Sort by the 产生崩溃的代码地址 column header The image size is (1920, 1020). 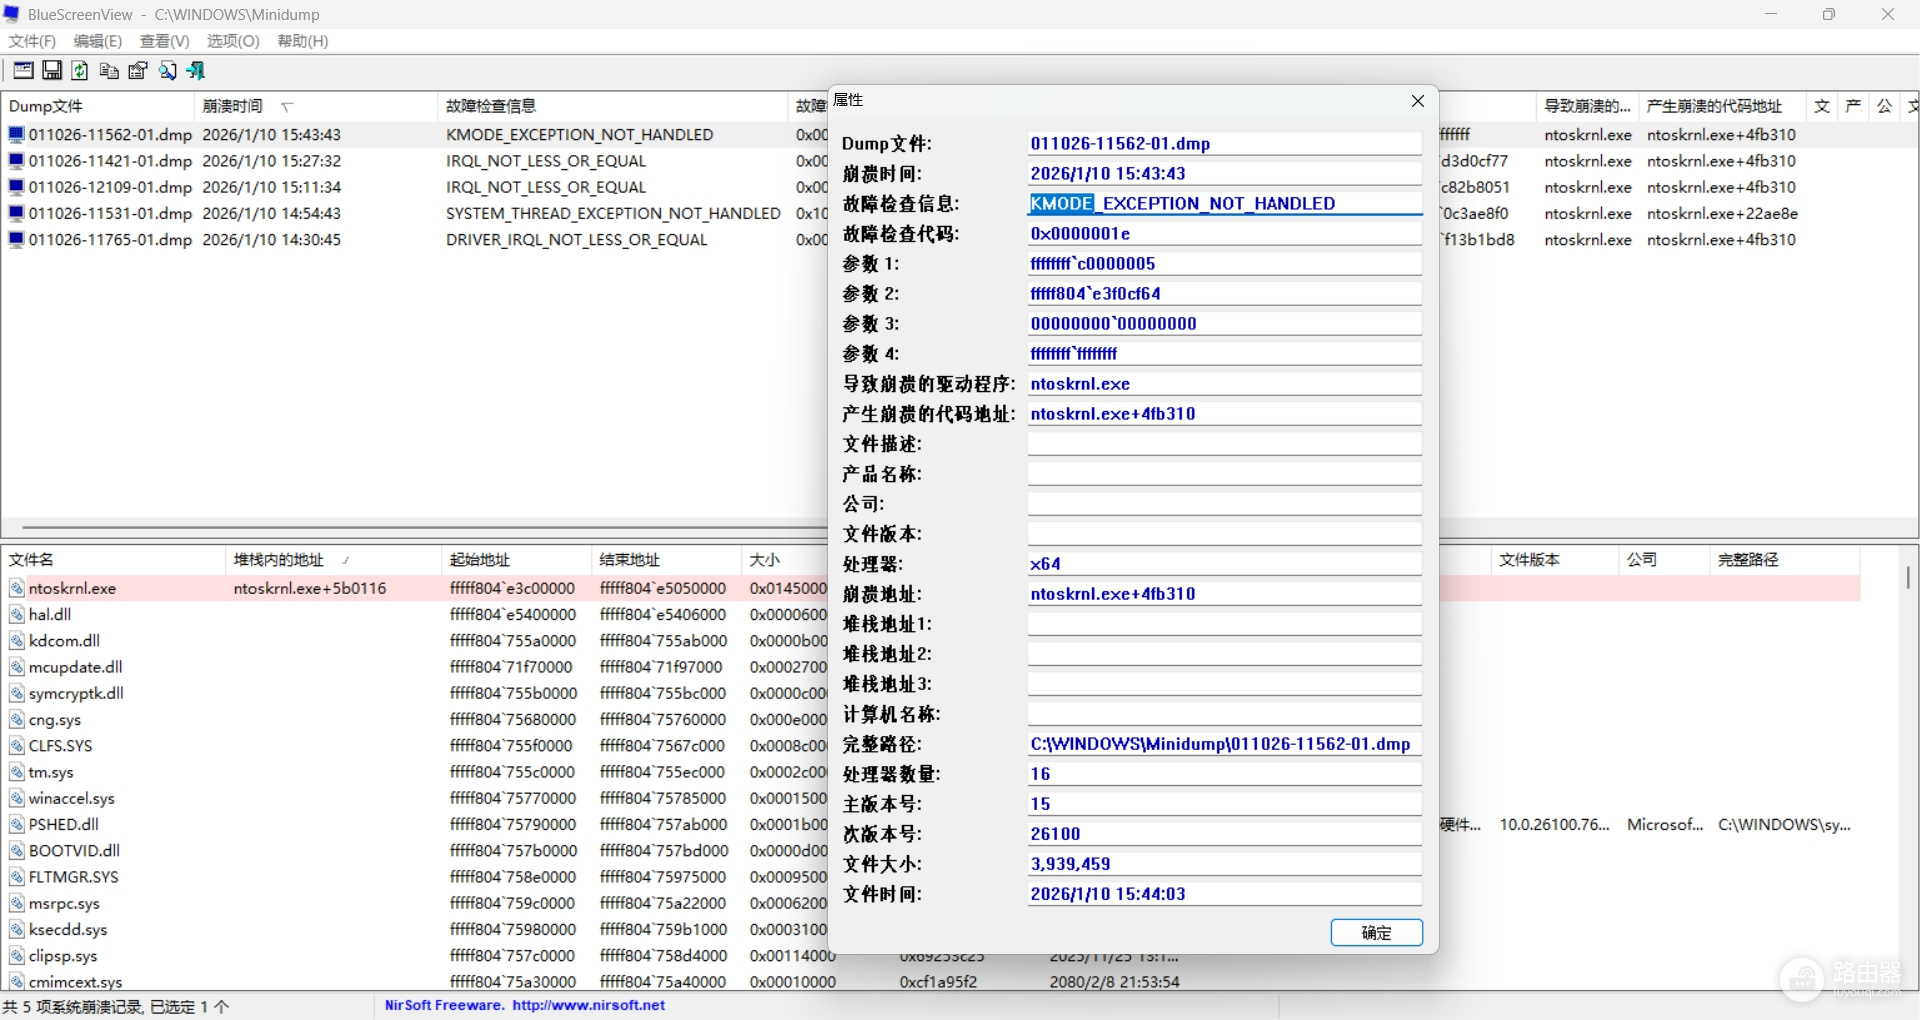pyautogui.click(x=1722, y=106)
